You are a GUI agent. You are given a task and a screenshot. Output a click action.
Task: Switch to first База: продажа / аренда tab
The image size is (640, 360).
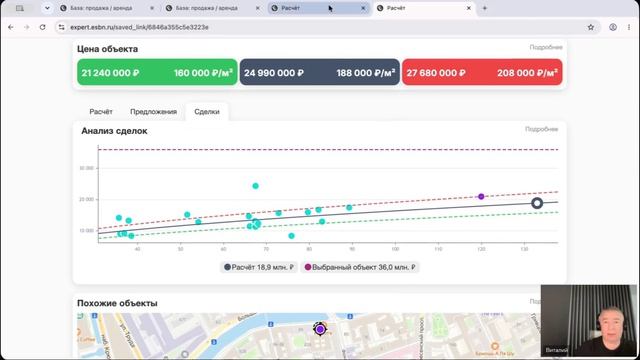pos(107,8)
